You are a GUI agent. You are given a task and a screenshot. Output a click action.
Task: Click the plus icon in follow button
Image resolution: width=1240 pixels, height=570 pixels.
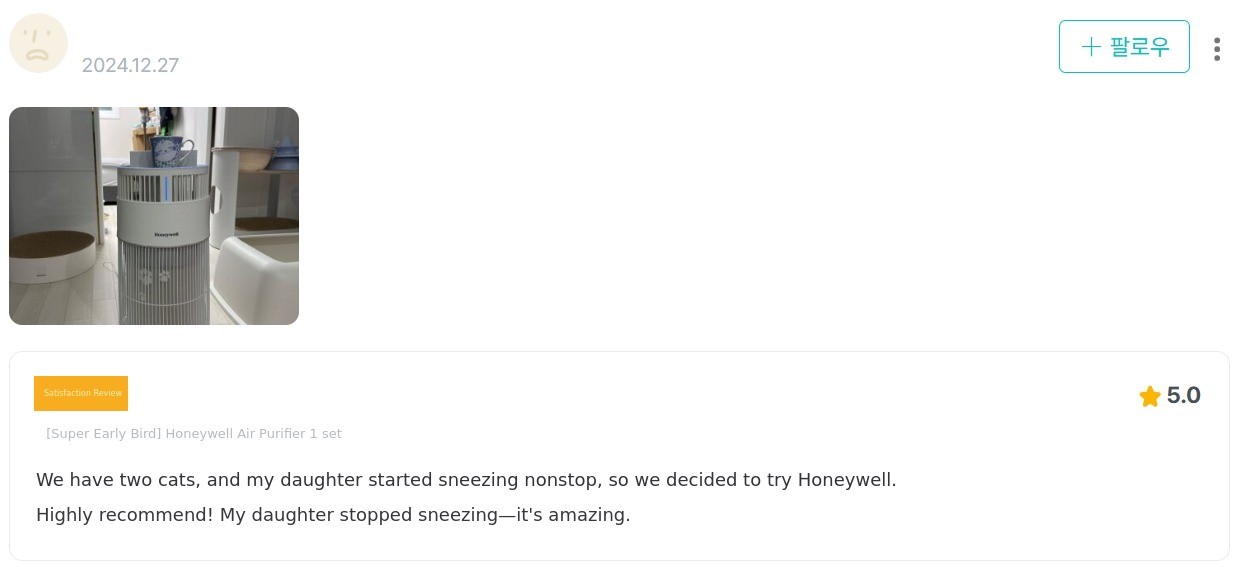pos(1091,47)
